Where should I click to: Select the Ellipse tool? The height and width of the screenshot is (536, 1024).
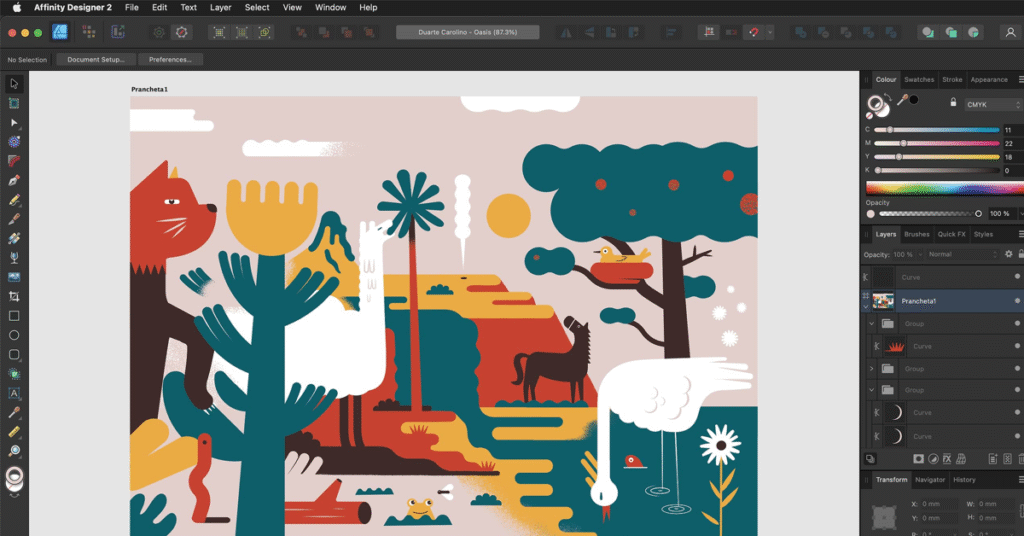click(x=14, y=335)
